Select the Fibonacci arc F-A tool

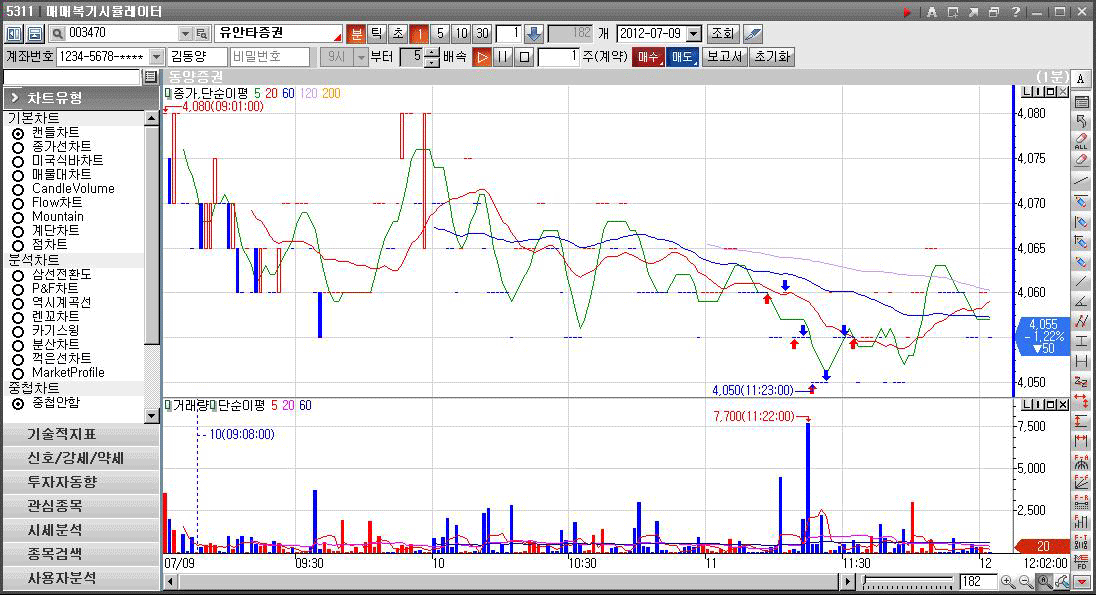coord(1081,462)
